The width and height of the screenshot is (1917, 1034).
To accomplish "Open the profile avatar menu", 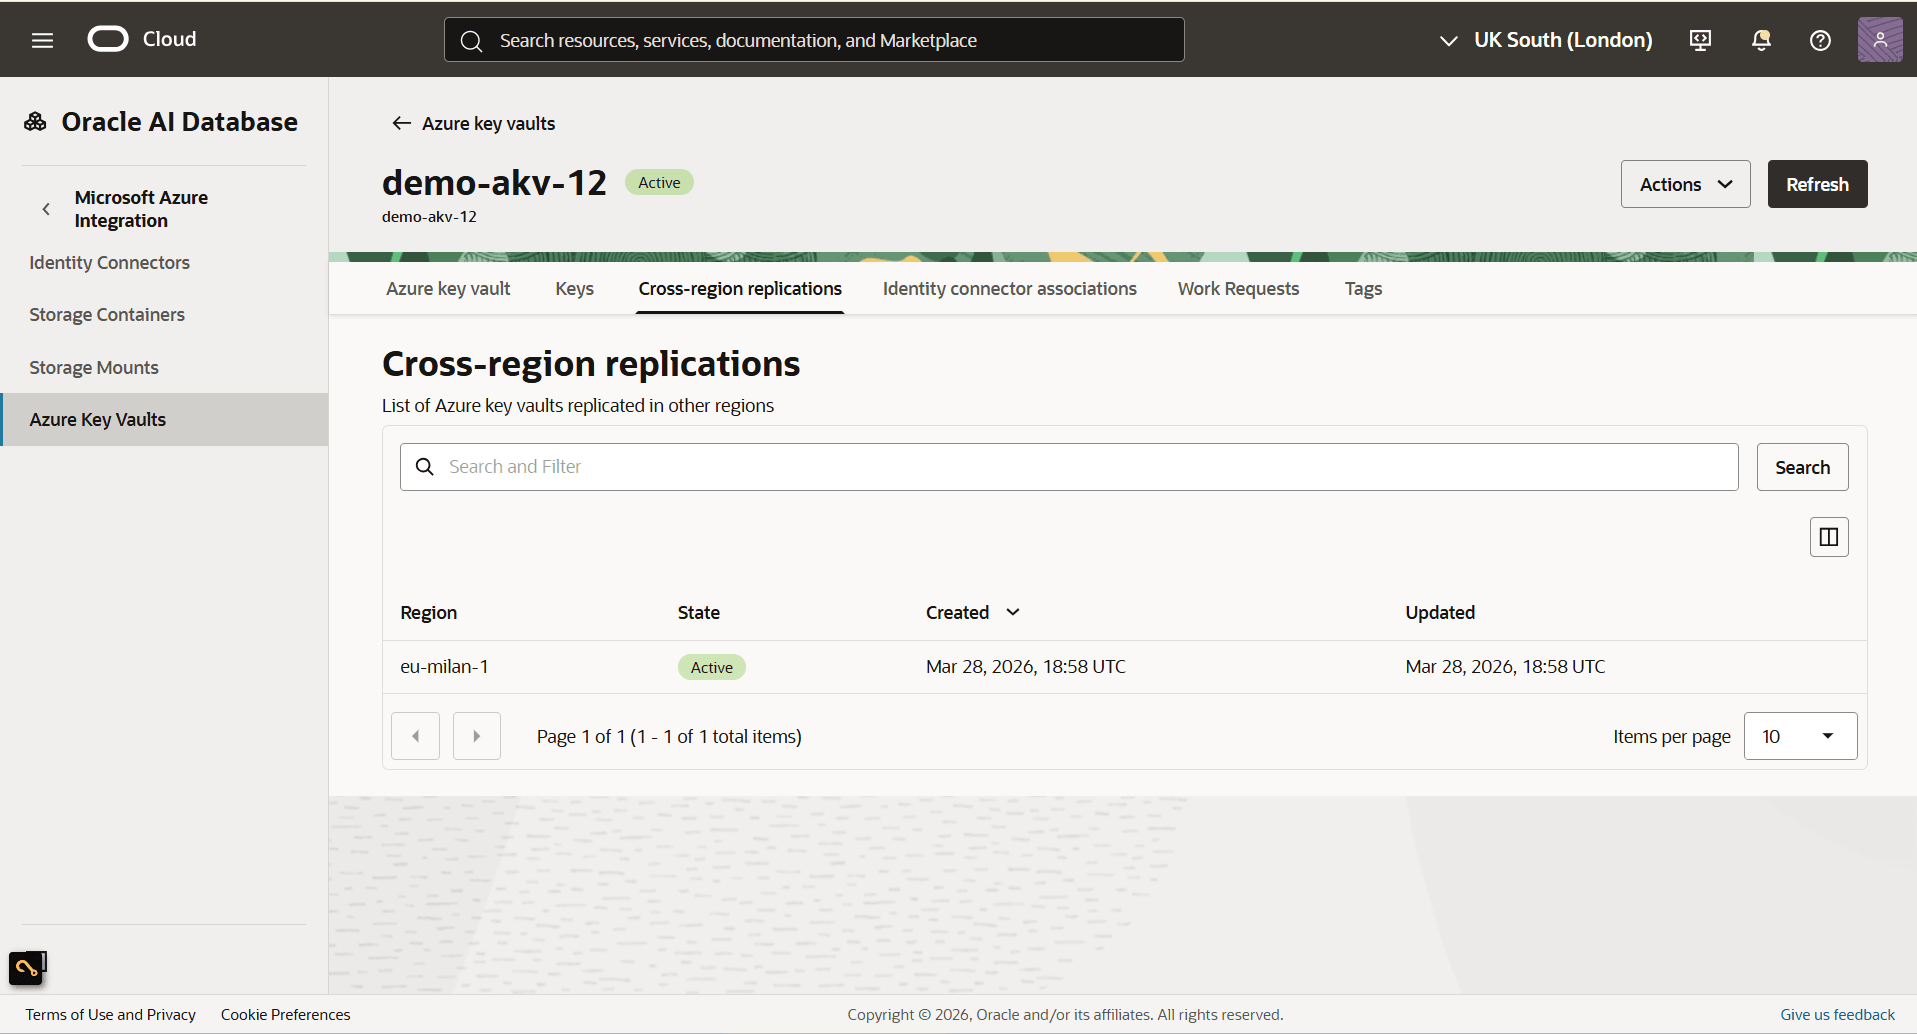I will (1881, 40).
